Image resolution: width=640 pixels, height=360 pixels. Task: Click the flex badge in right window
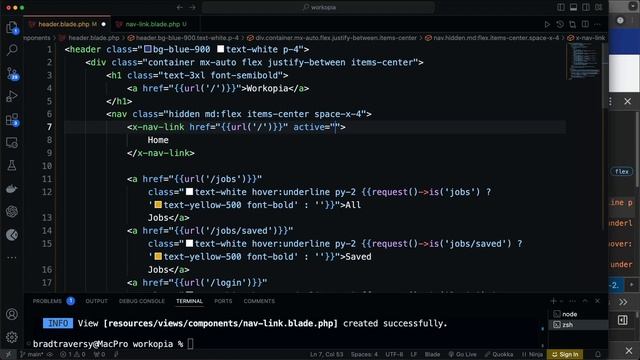tap(622, 171)
